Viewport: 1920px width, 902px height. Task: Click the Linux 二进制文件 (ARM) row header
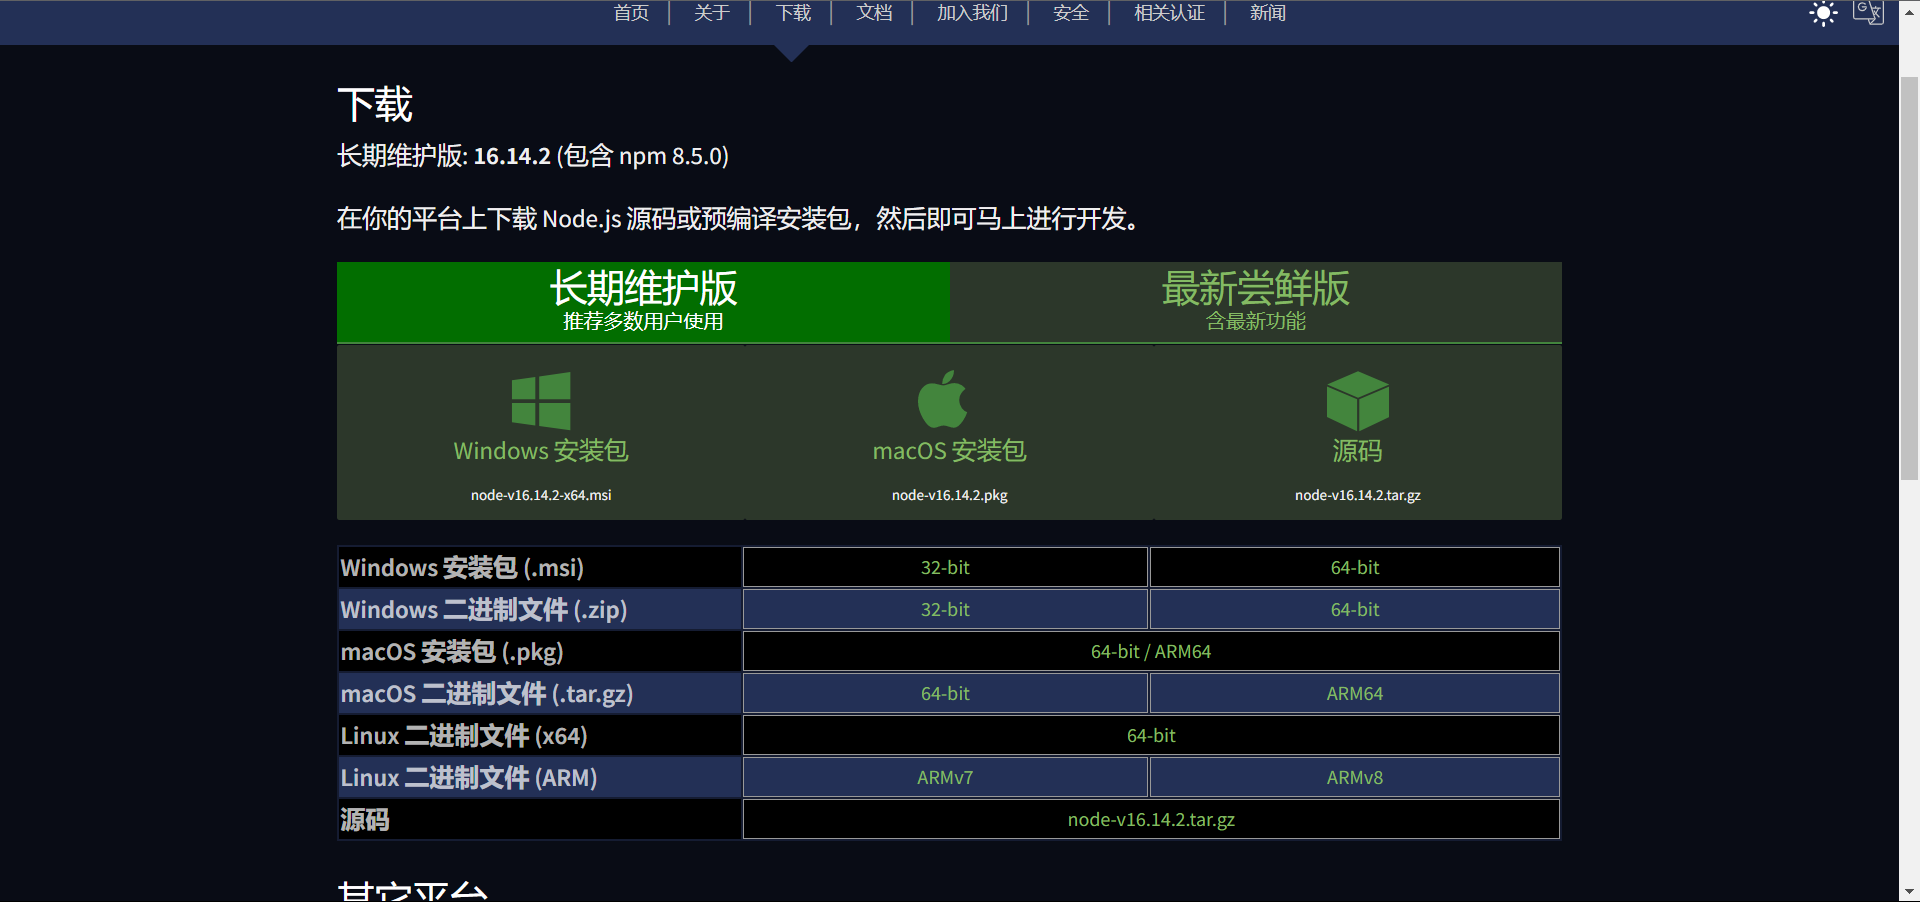tap(540, 777)
